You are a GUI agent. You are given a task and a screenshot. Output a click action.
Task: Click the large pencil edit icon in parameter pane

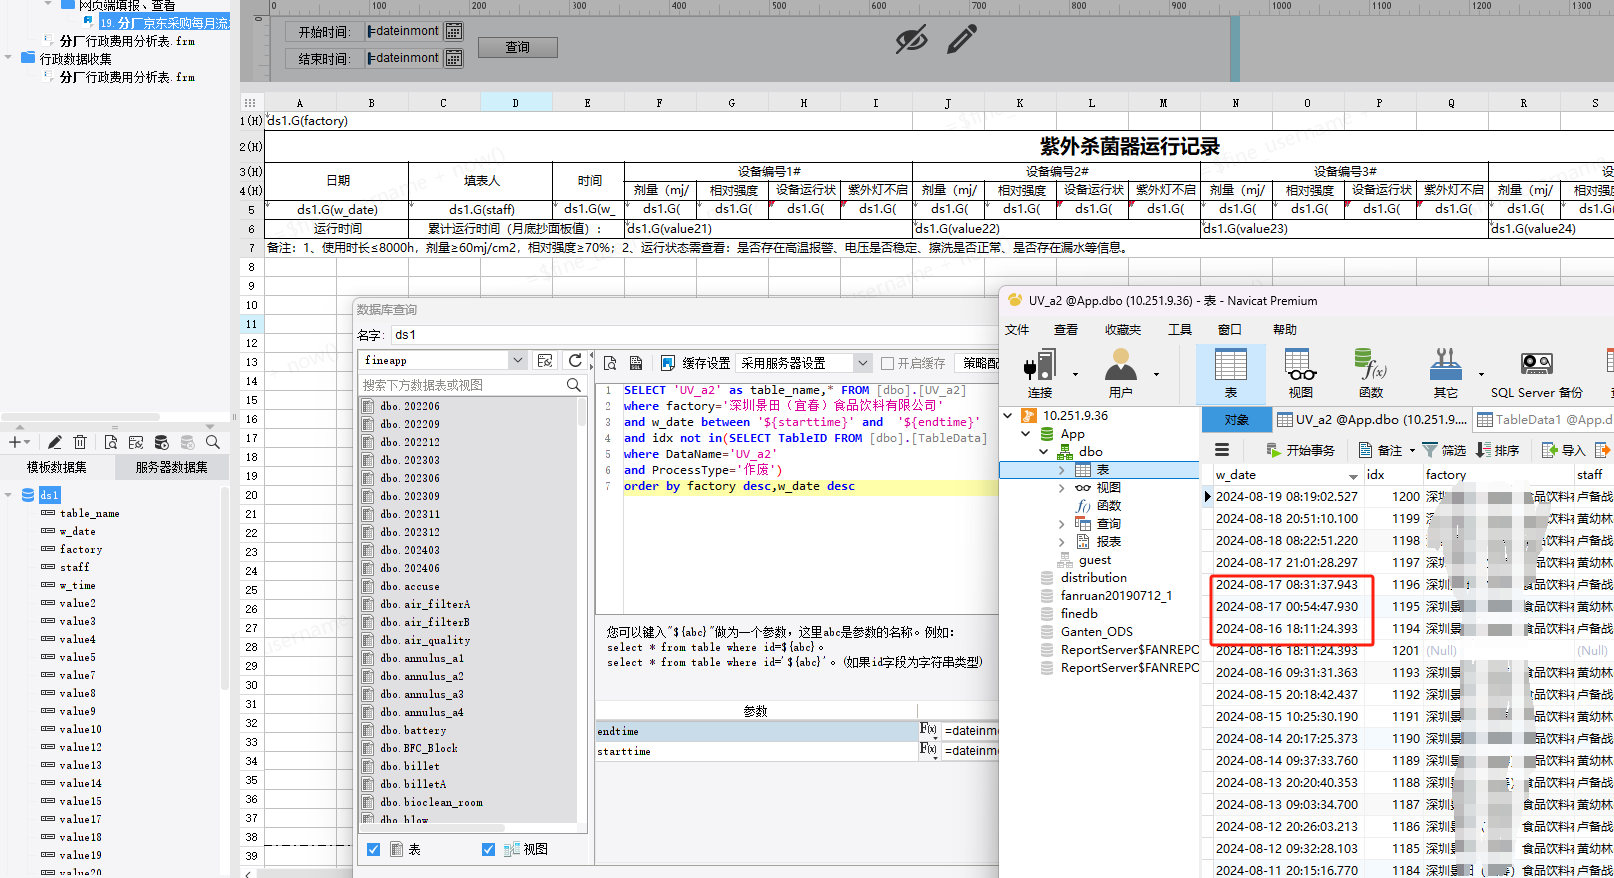point(961,40)
